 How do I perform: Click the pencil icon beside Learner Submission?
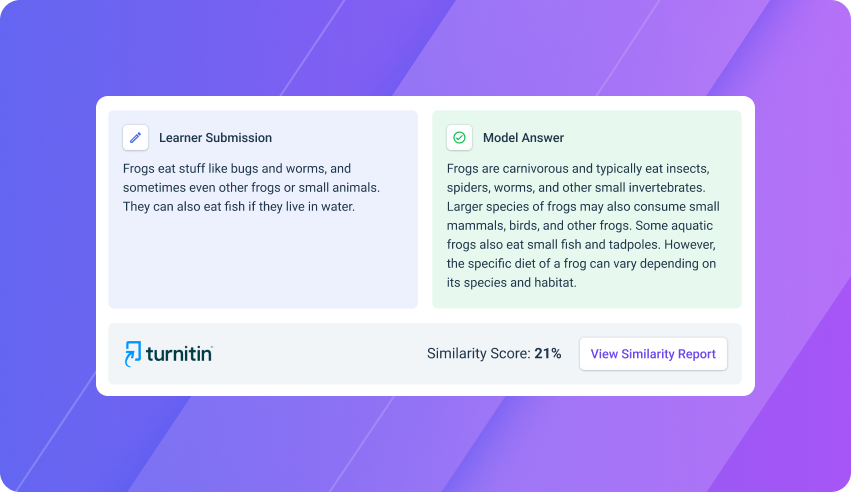[x=135, y=137]
